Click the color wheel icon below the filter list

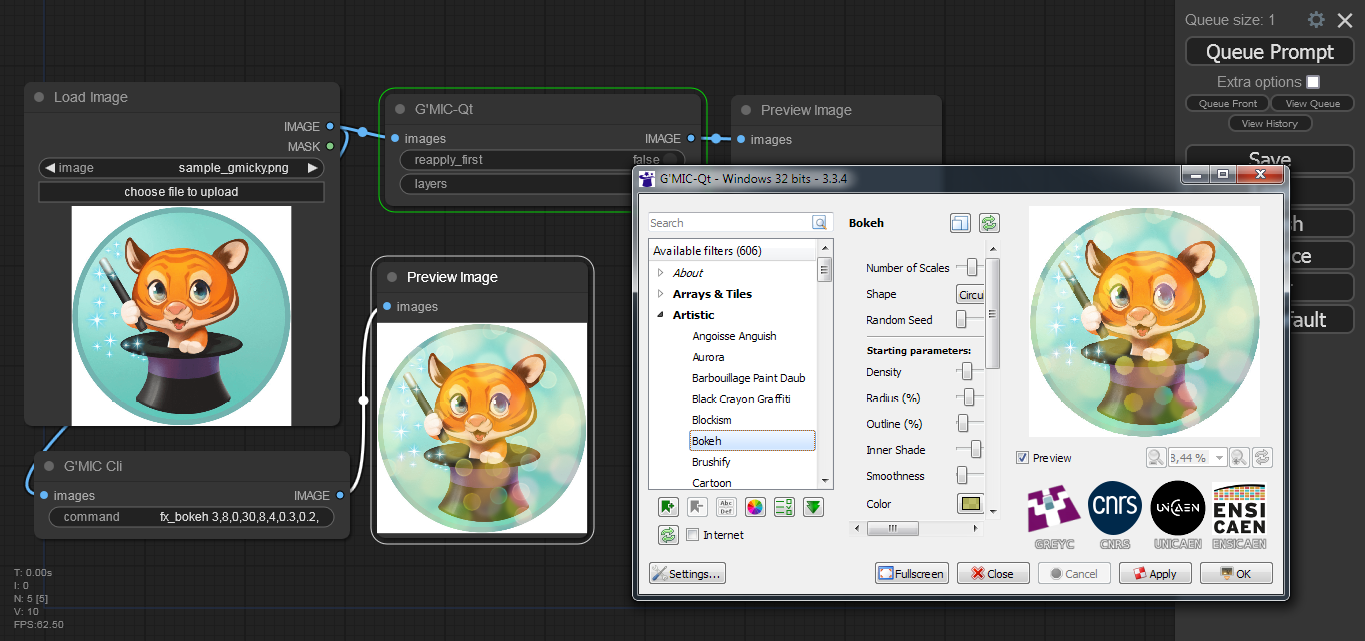(x=755, y=506)
